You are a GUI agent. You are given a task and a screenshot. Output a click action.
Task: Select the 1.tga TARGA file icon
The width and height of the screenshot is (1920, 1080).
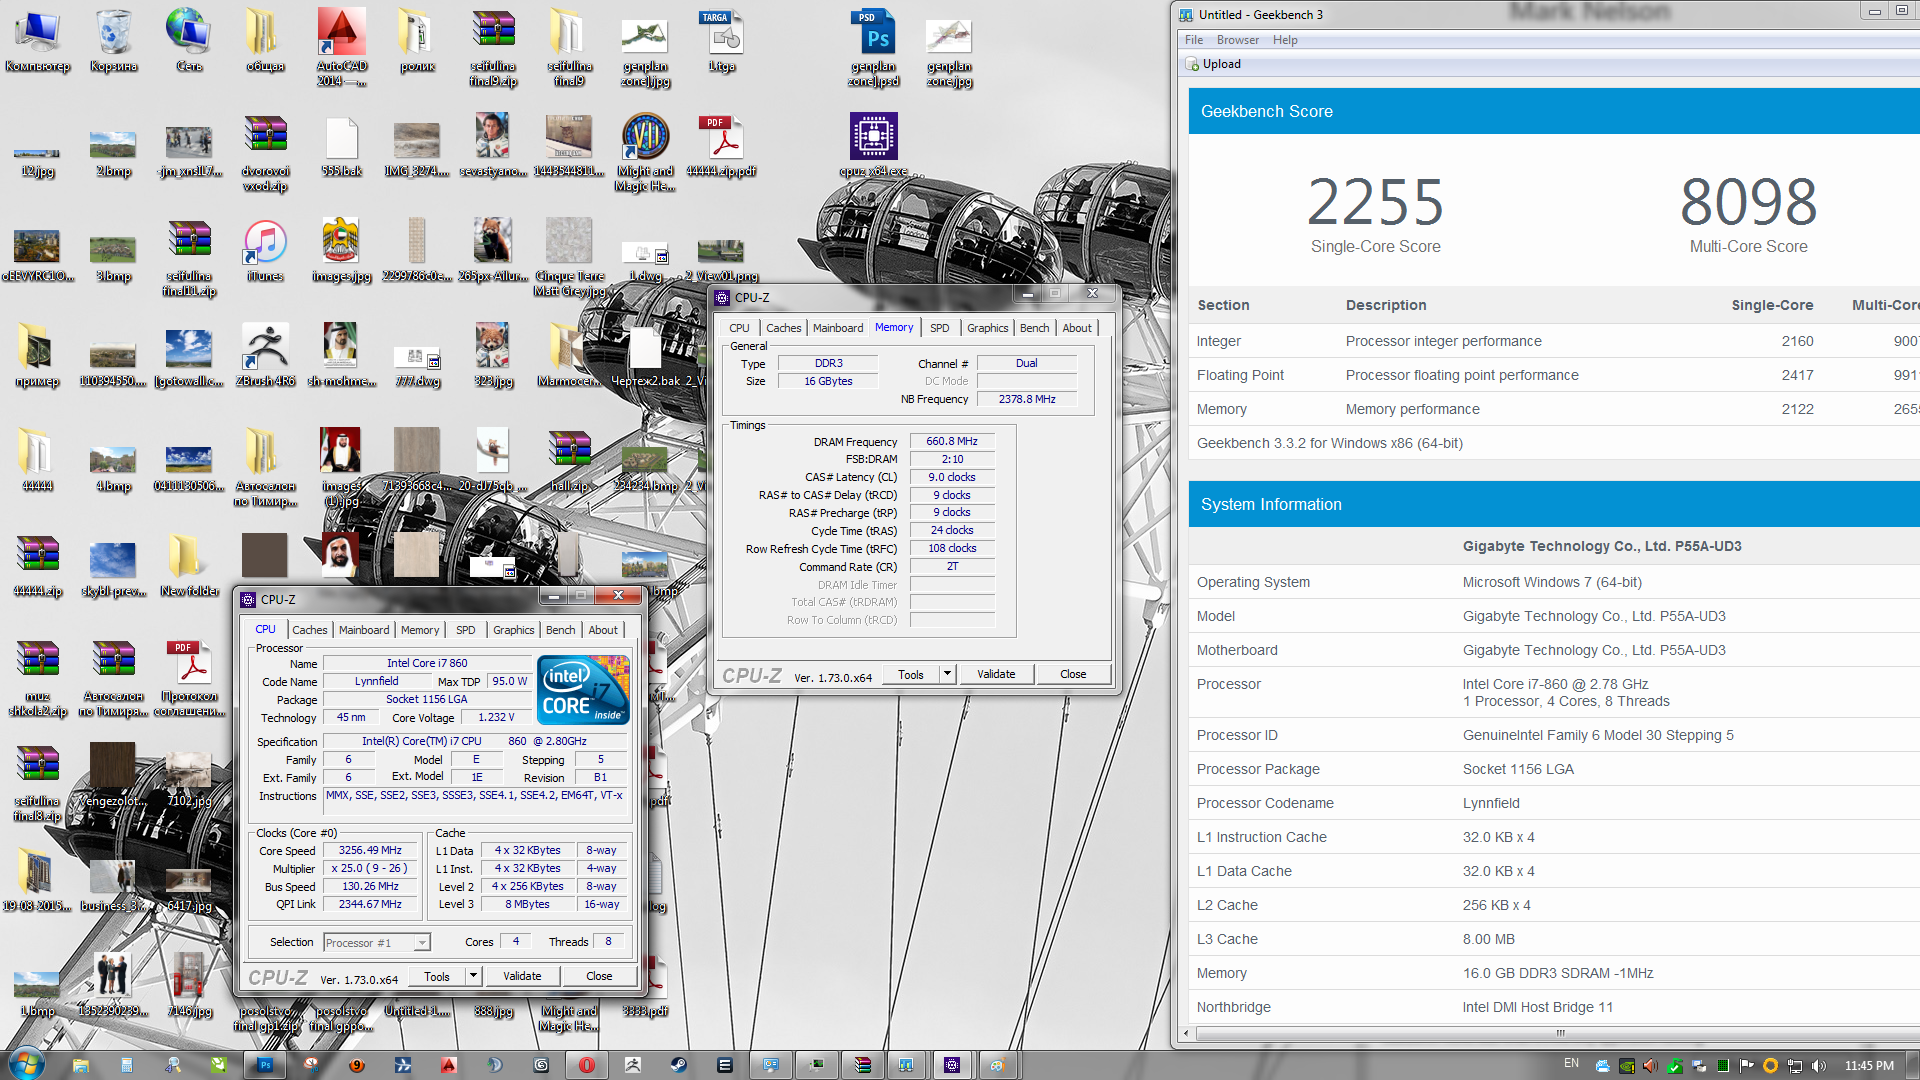tap(721, 41)
